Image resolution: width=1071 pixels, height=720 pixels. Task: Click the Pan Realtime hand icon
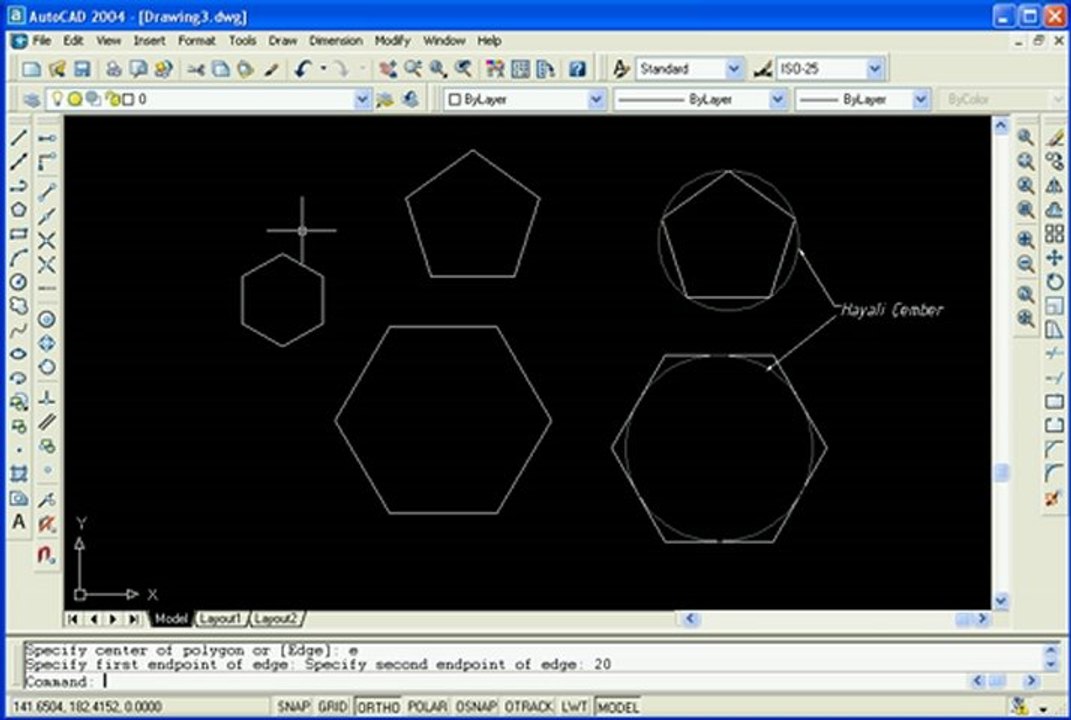click(388, 69)
